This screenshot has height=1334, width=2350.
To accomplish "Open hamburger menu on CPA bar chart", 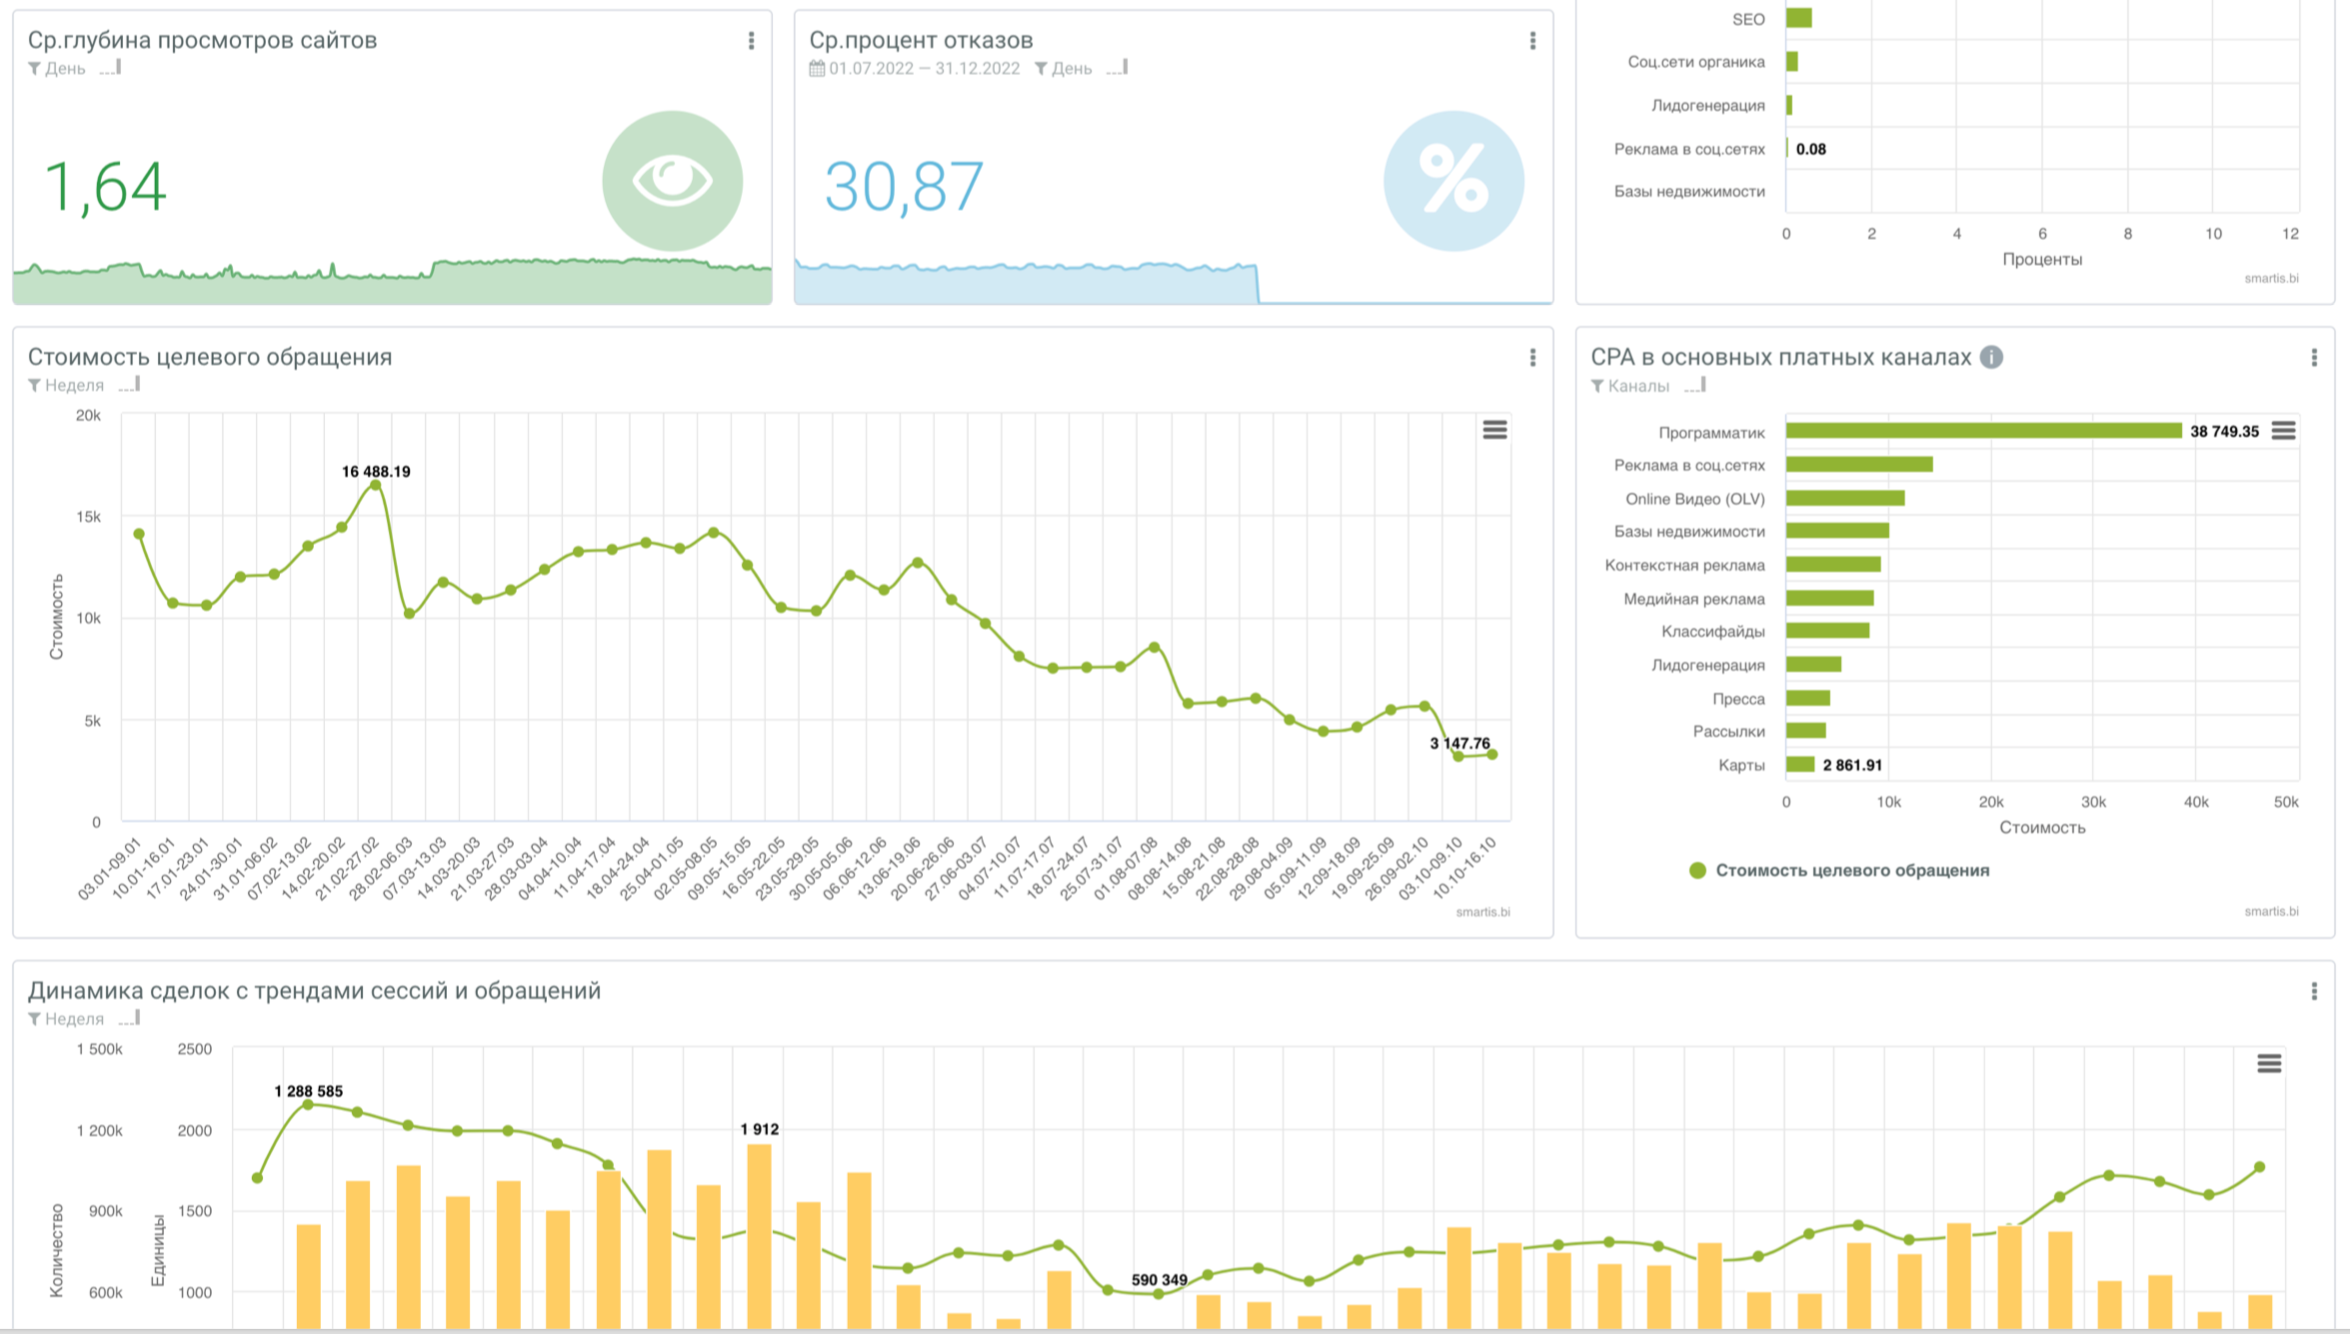I will [2283, 431].
